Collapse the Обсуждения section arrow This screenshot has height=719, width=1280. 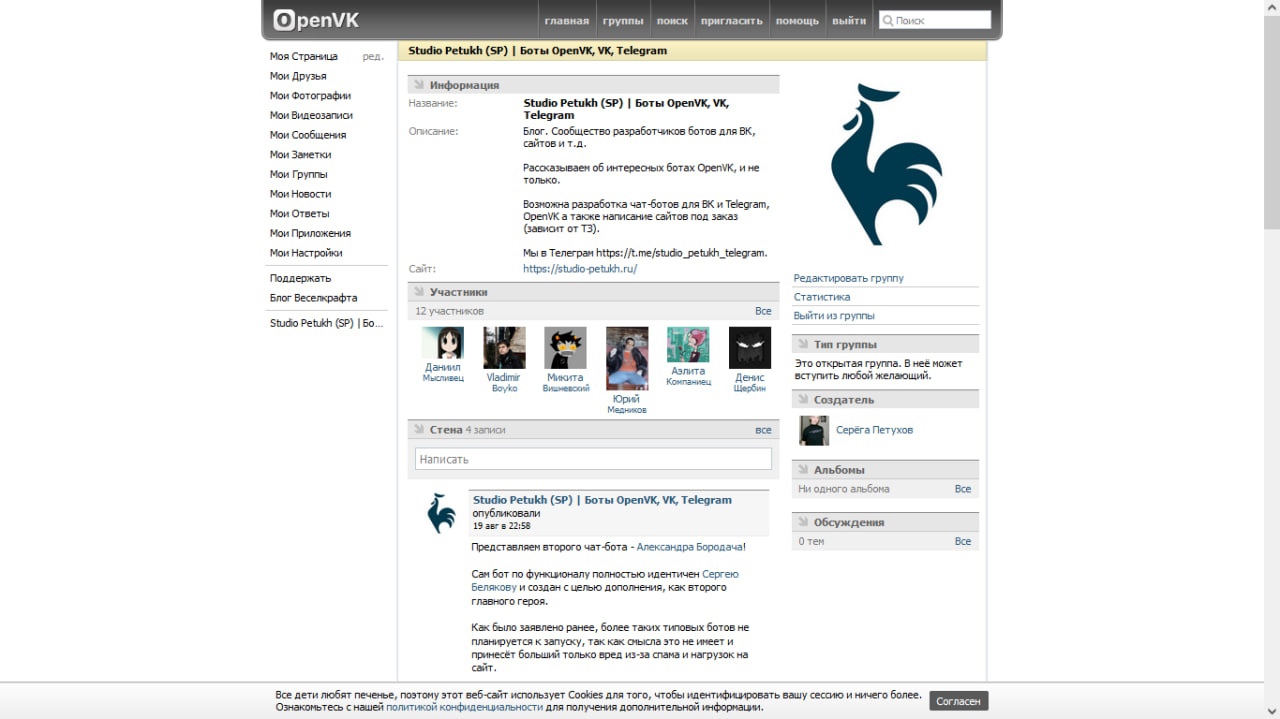tap(803, 523)
